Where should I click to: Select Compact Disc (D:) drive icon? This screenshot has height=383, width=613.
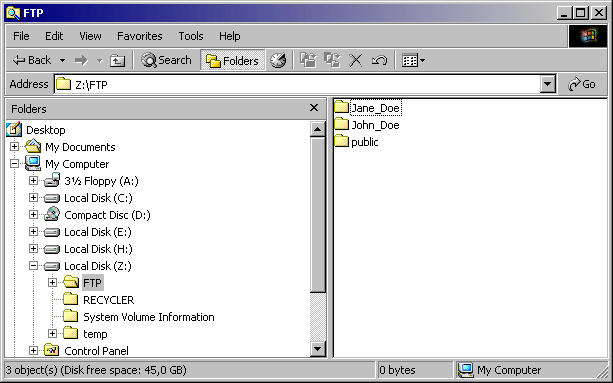click(x=52, y=215)
